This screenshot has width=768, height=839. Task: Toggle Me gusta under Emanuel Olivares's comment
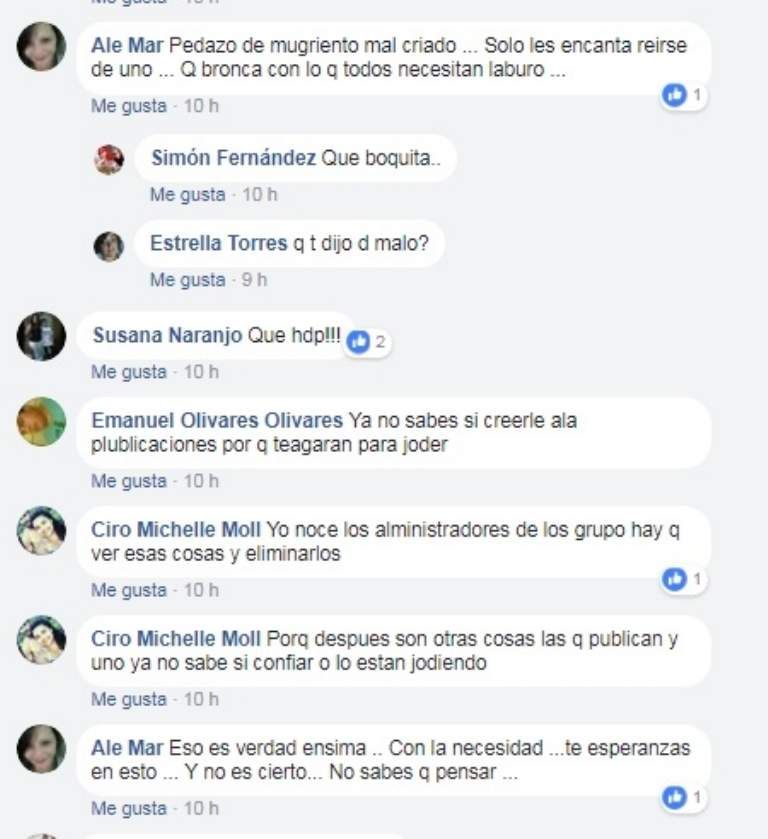point(129,481)
